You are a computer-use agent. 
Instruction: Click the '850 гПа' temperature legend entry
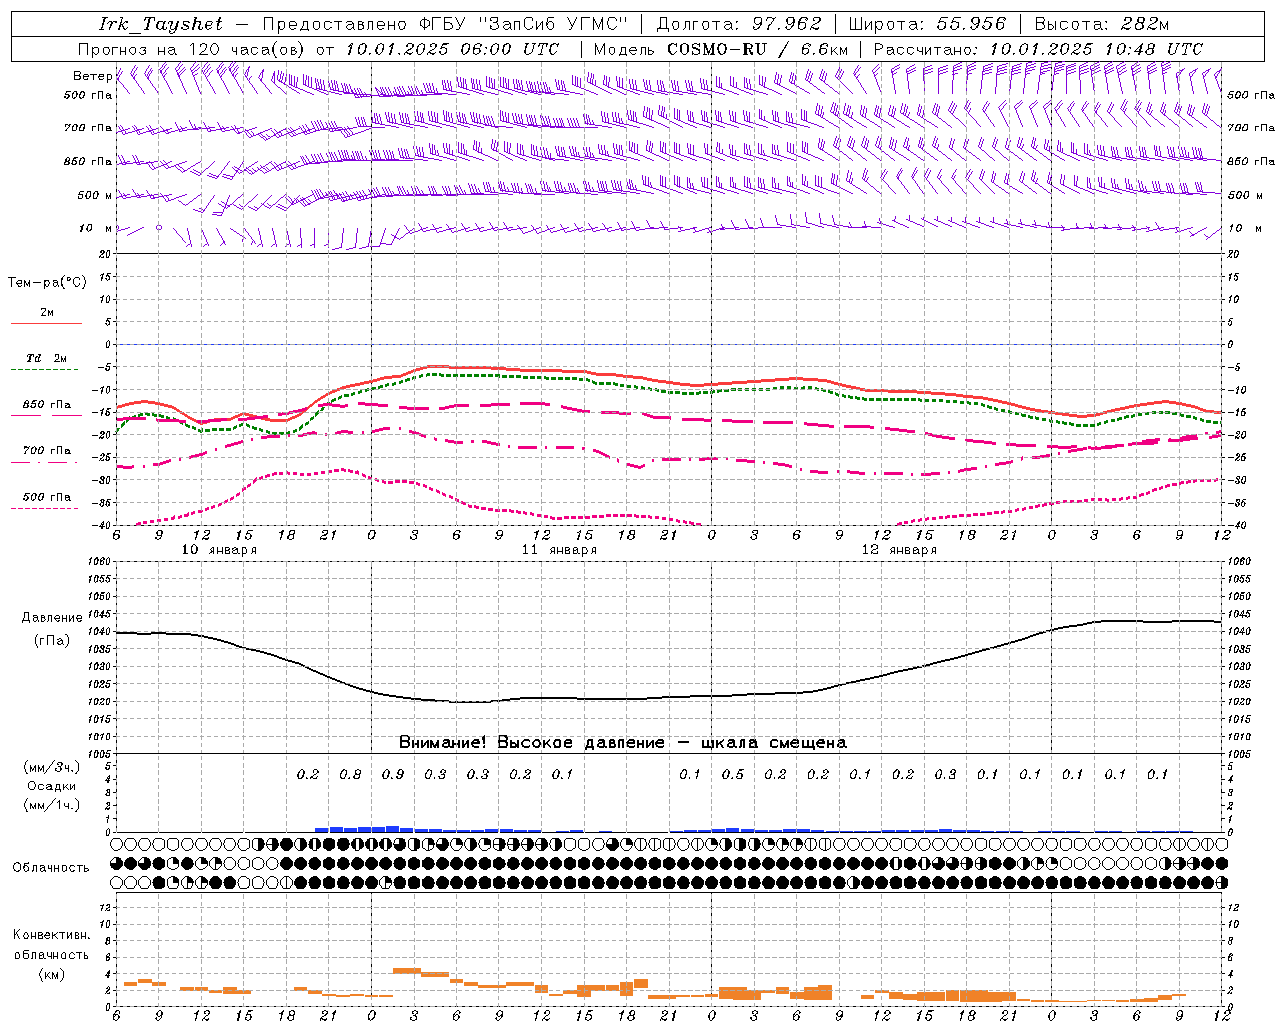pos(47,404)
